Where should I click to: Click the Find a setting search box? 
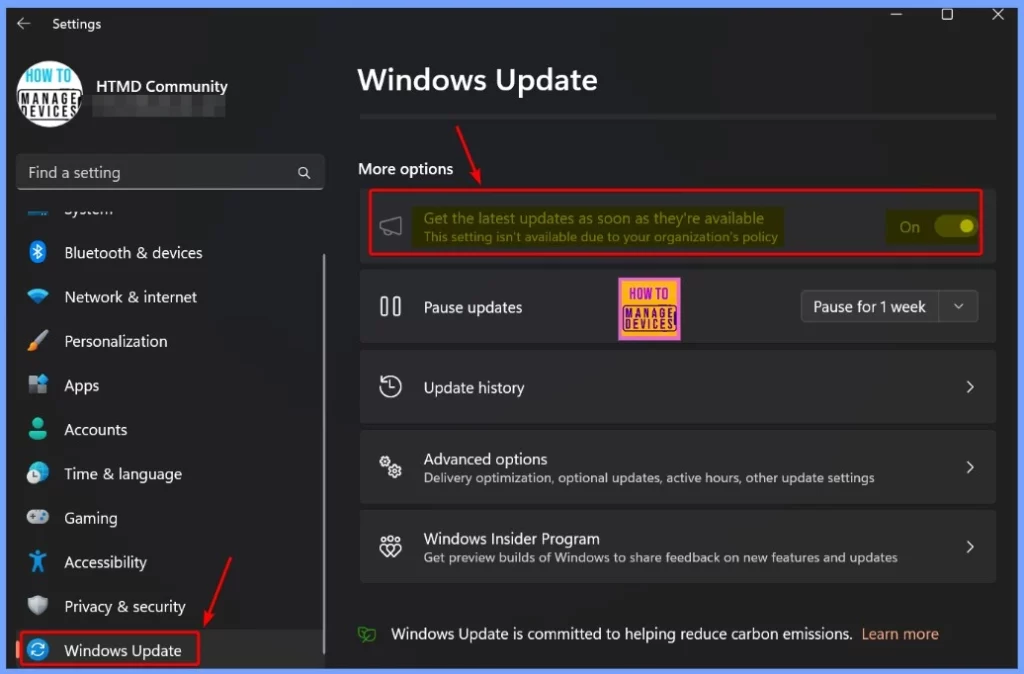(x=170, y=172)
